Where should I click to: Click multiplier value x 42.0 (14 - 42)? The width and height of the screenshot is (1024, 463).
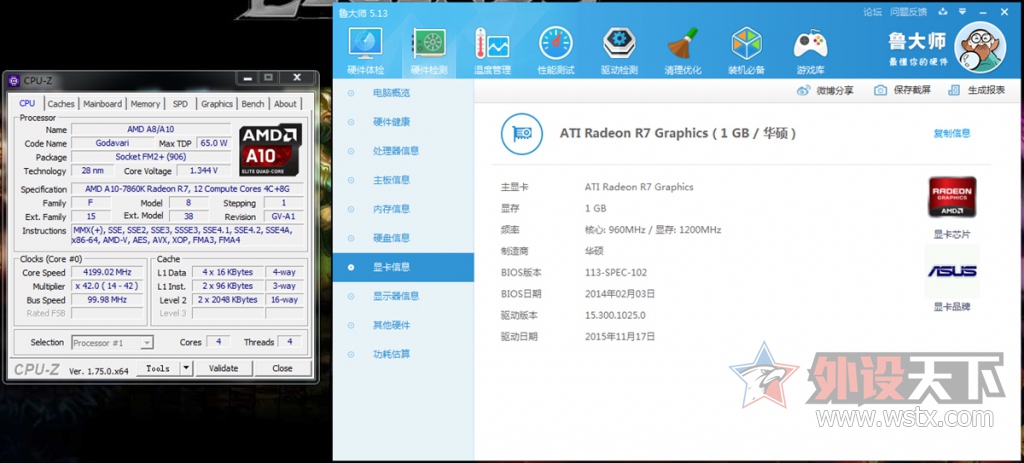(107, 286)
